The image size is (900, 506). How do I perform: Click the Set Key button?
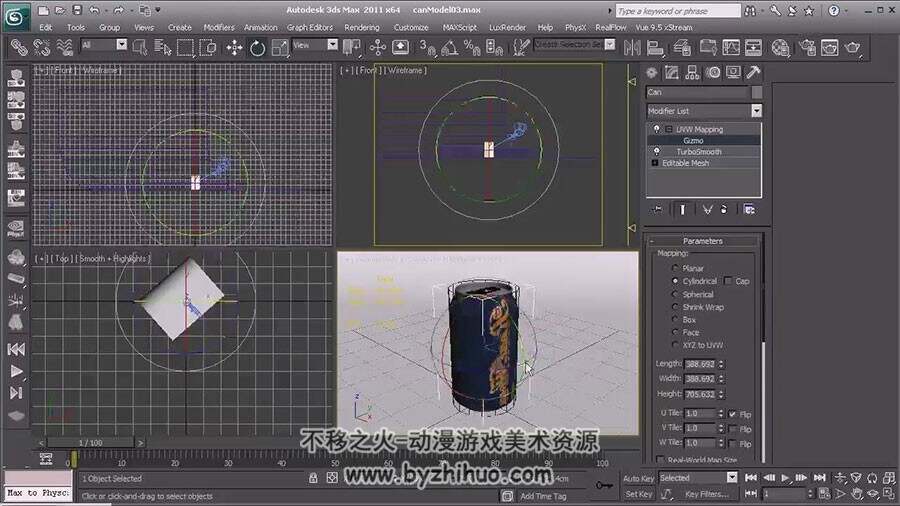click(x=639, y=493)
